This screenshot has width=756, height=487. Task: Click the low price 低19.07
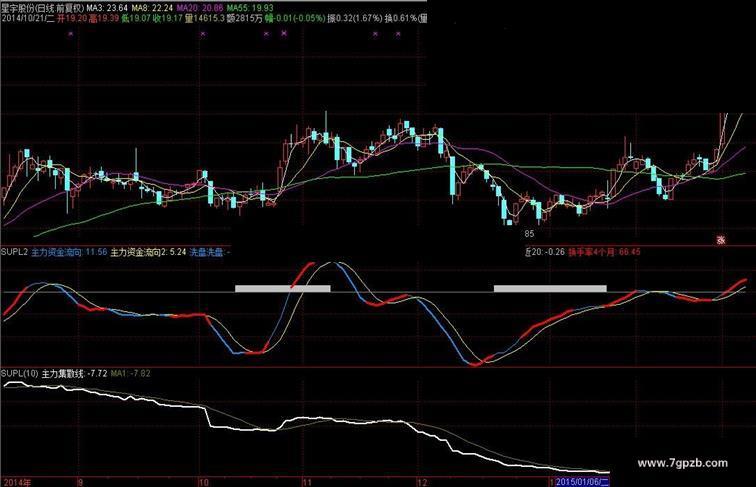coord(136,18)
